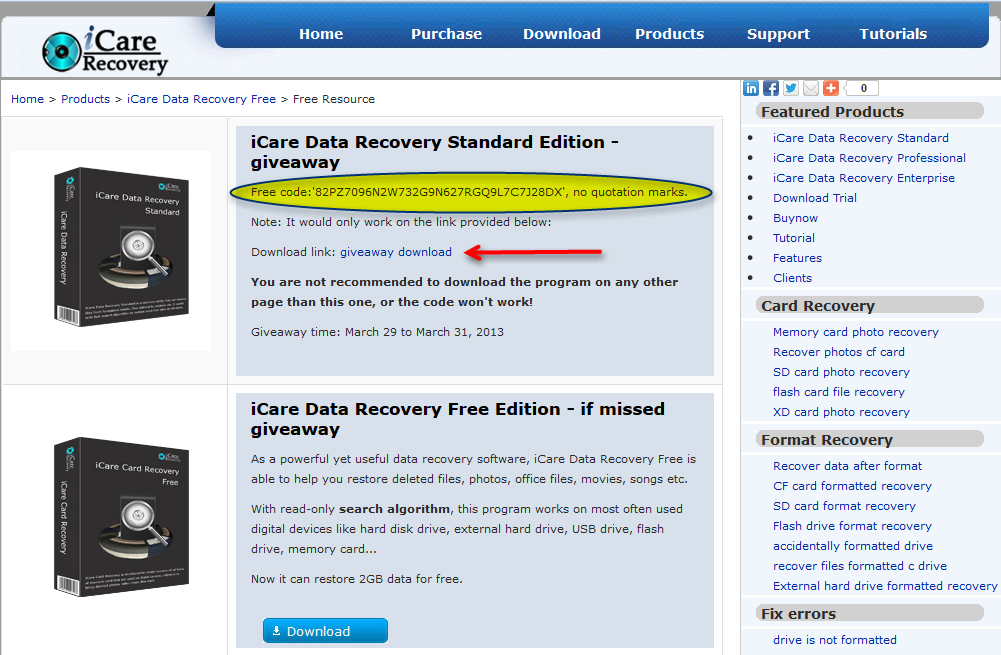This screenshot has width=1001, height=655.
Task: Open Memory card photo recovery link
Action: tap(855, 332)
